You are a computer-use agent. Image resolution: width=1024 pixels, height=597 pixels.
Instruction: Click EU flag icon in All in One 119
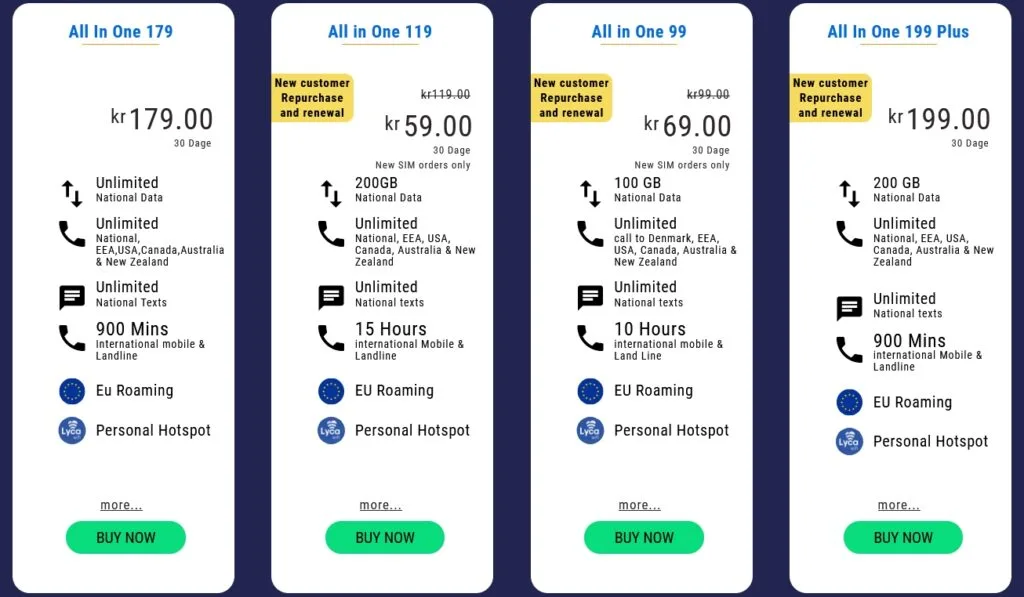(331, 391)
